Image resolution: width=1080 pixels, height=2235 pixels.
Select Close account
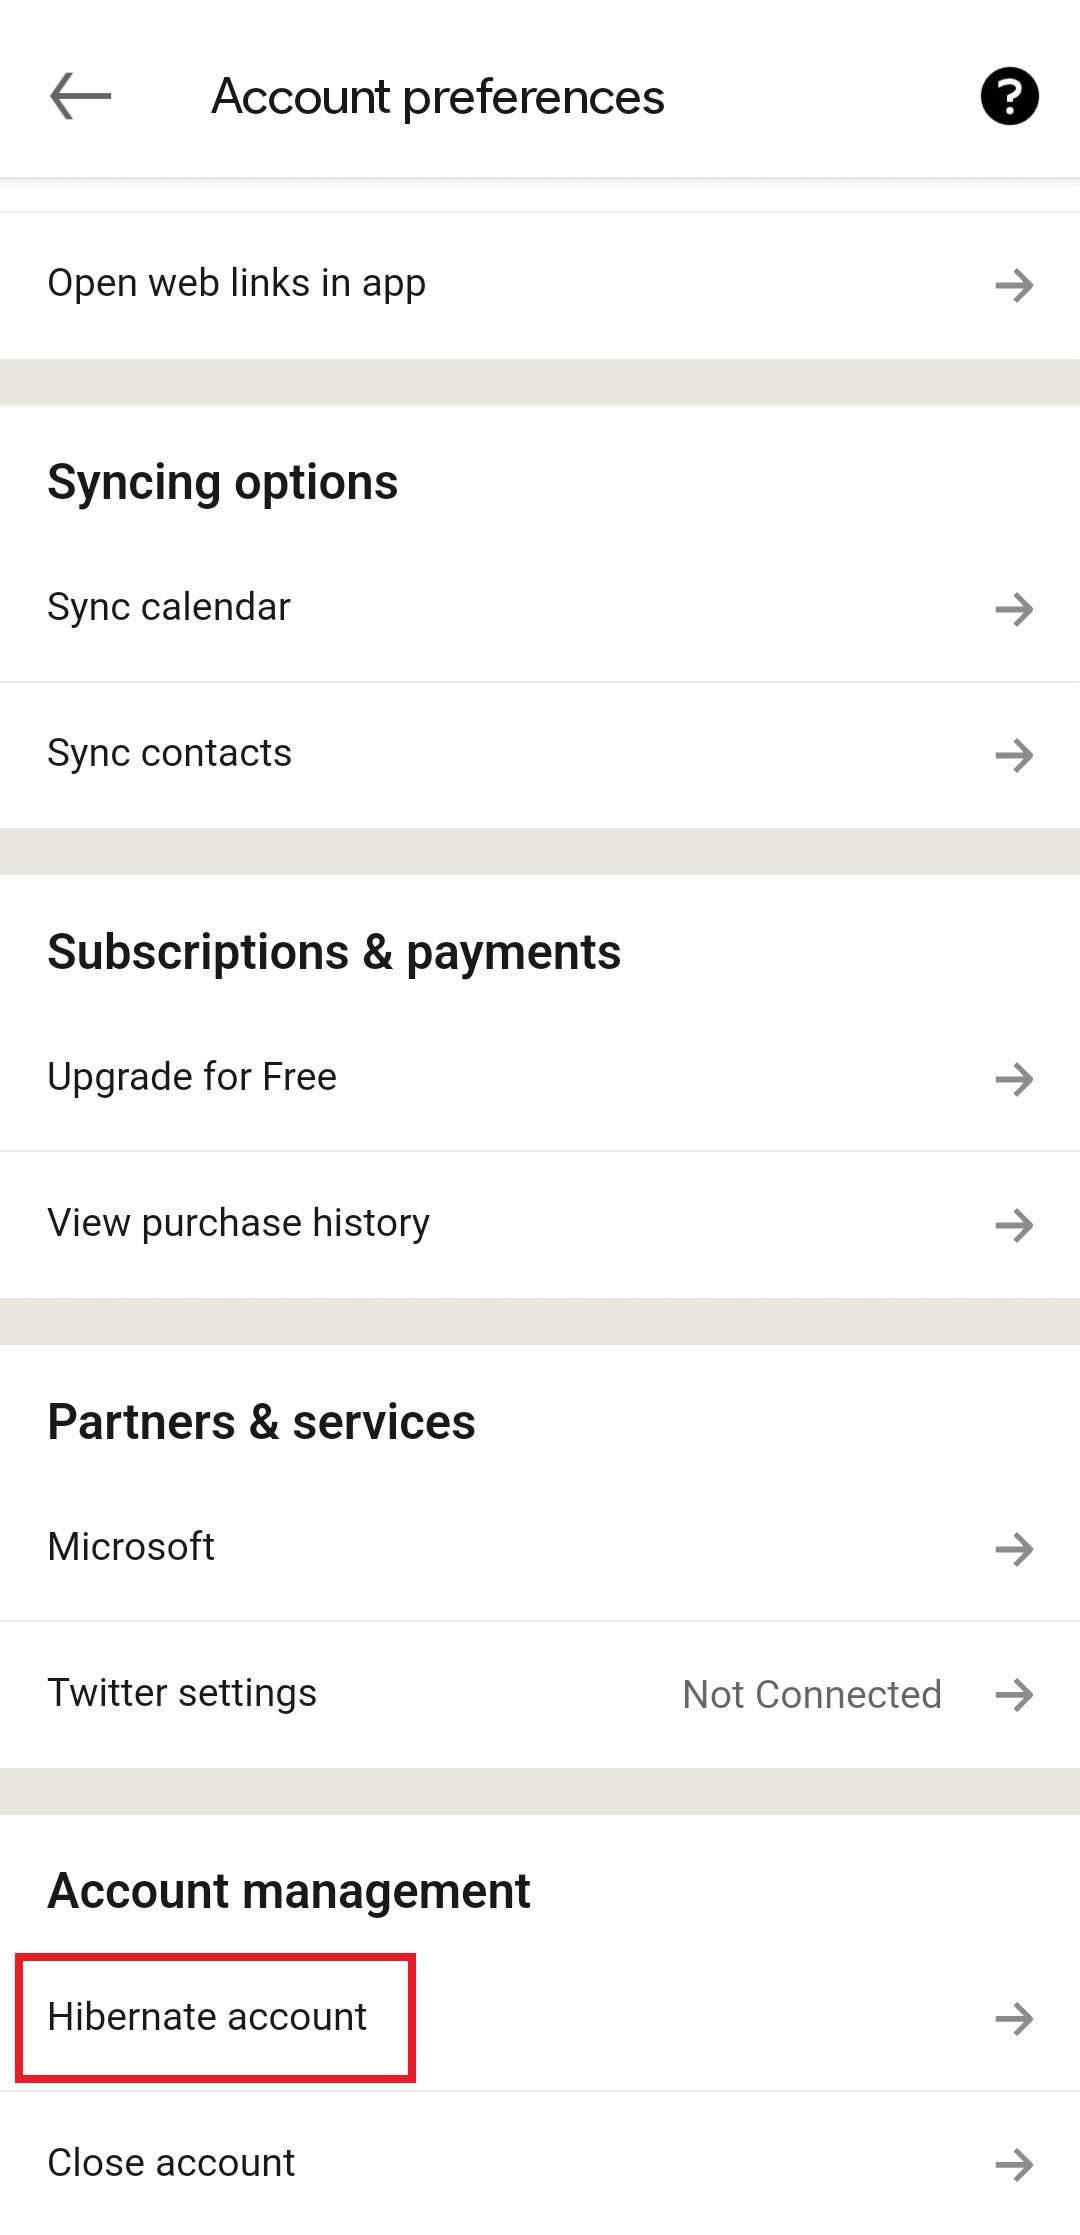tap(171, 2163)
